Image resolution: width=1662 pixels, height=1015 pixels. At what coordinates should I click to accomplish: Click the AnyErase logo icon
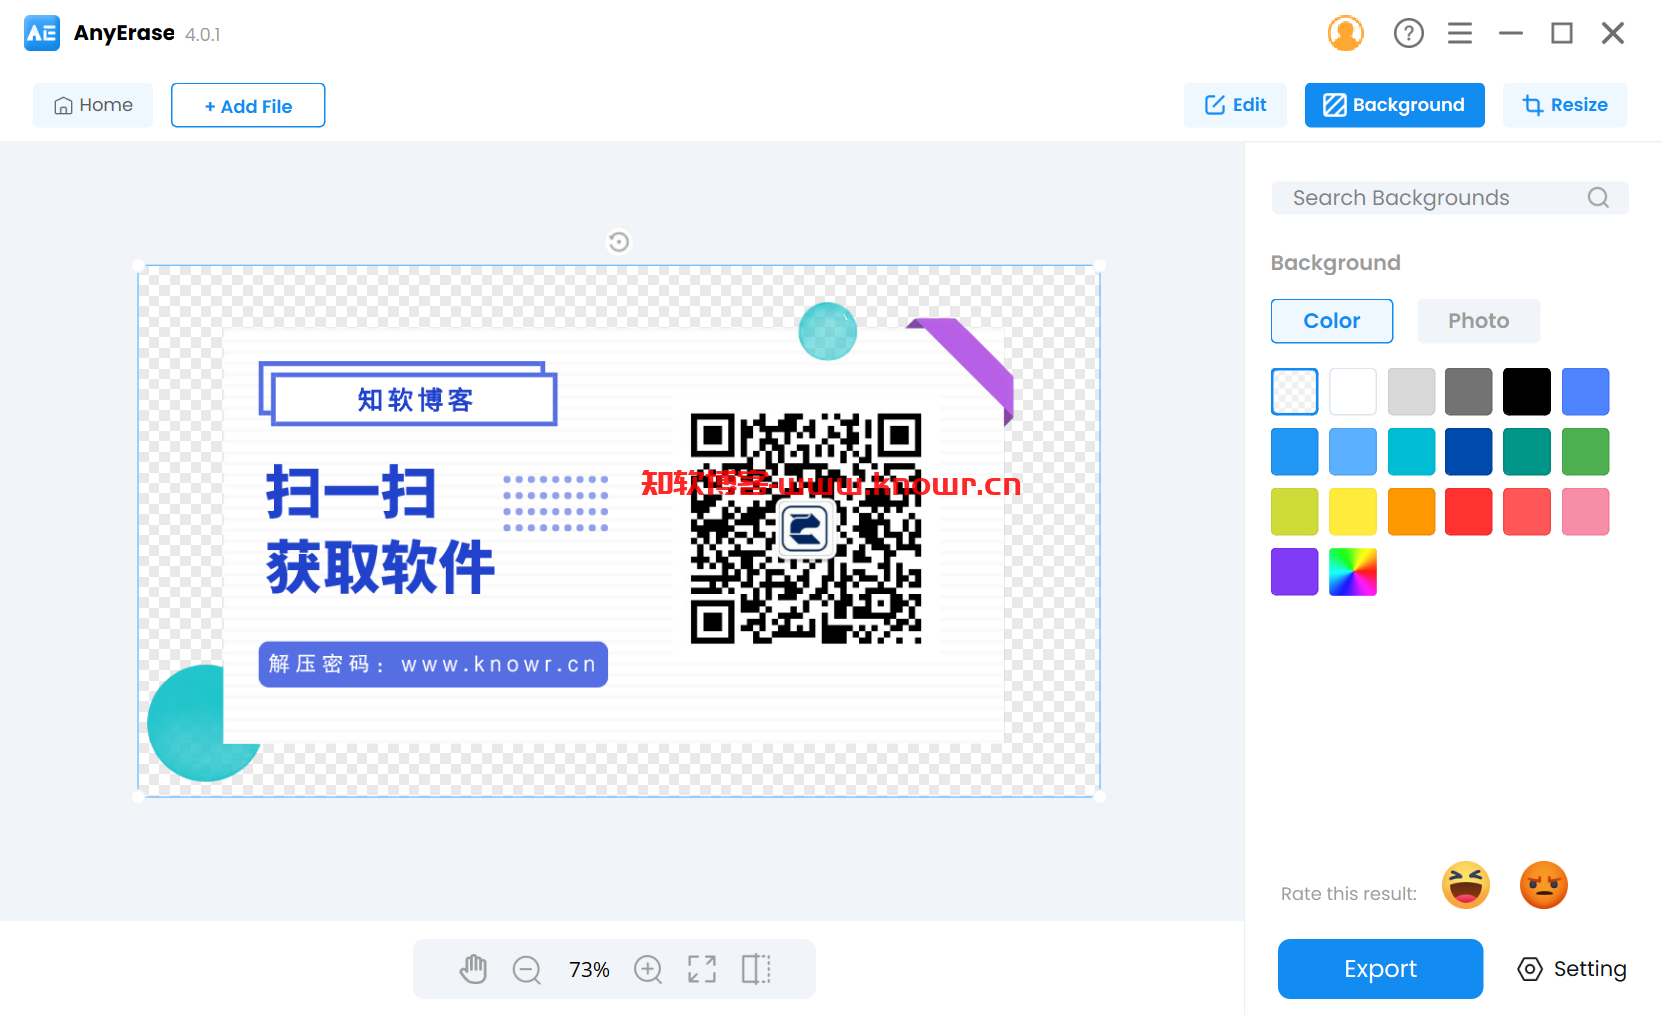click(42, 33)
